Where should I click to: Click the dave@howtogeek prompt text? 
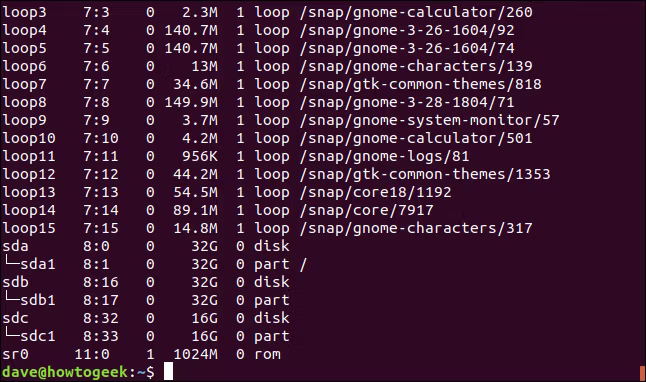pos(65,372)
